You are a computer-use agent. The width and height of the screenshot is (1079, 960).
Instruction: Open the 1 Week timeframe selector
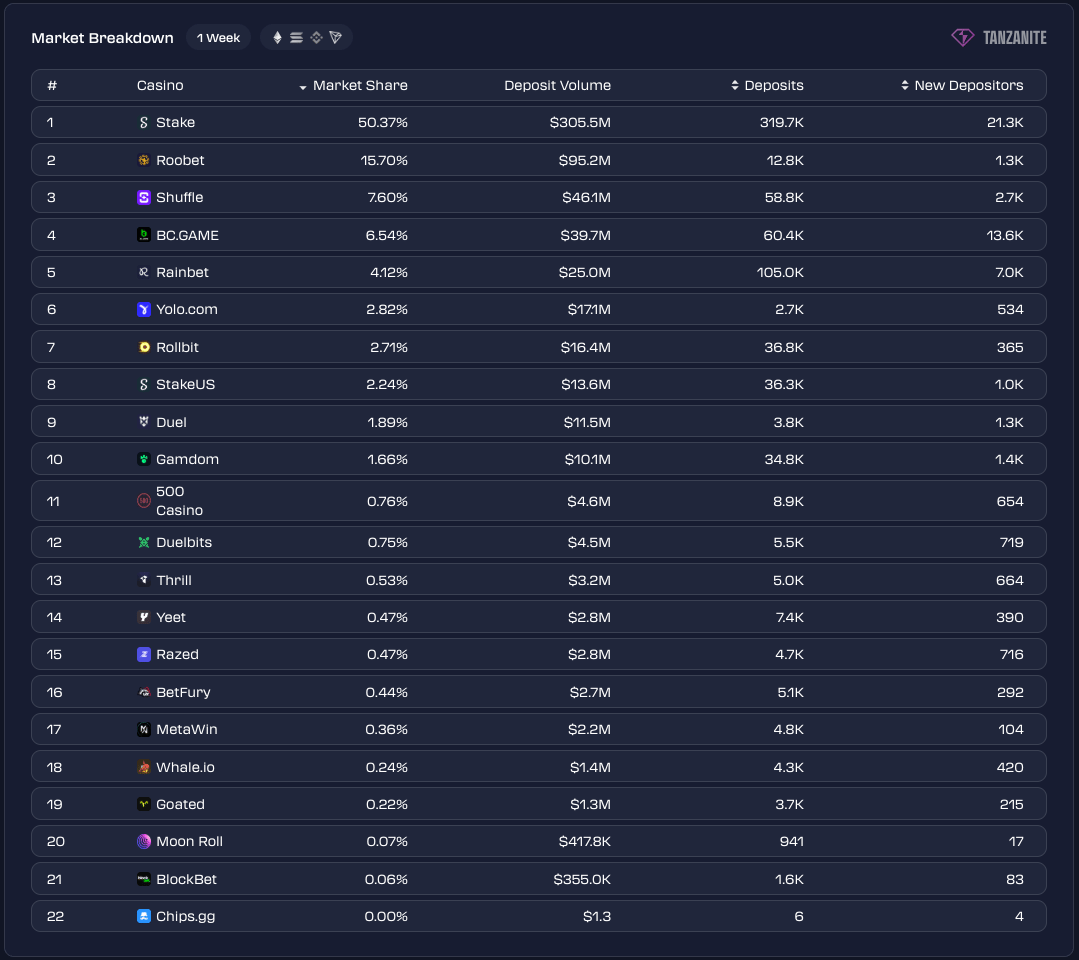218,38
